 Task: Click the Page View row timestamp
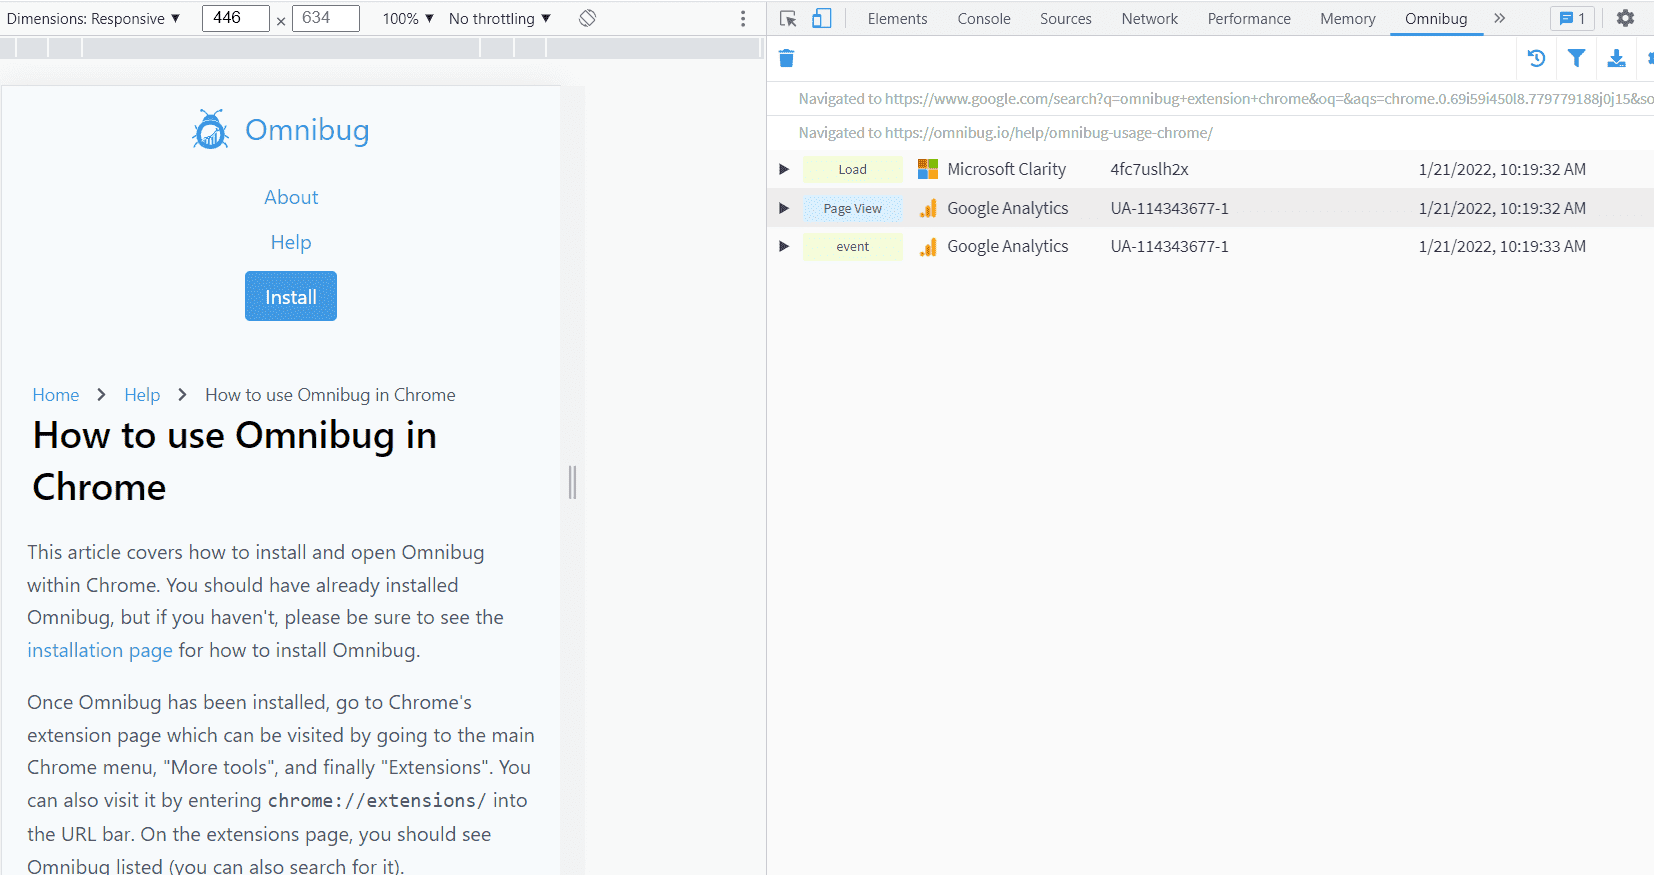click(x=1502, y=208)
